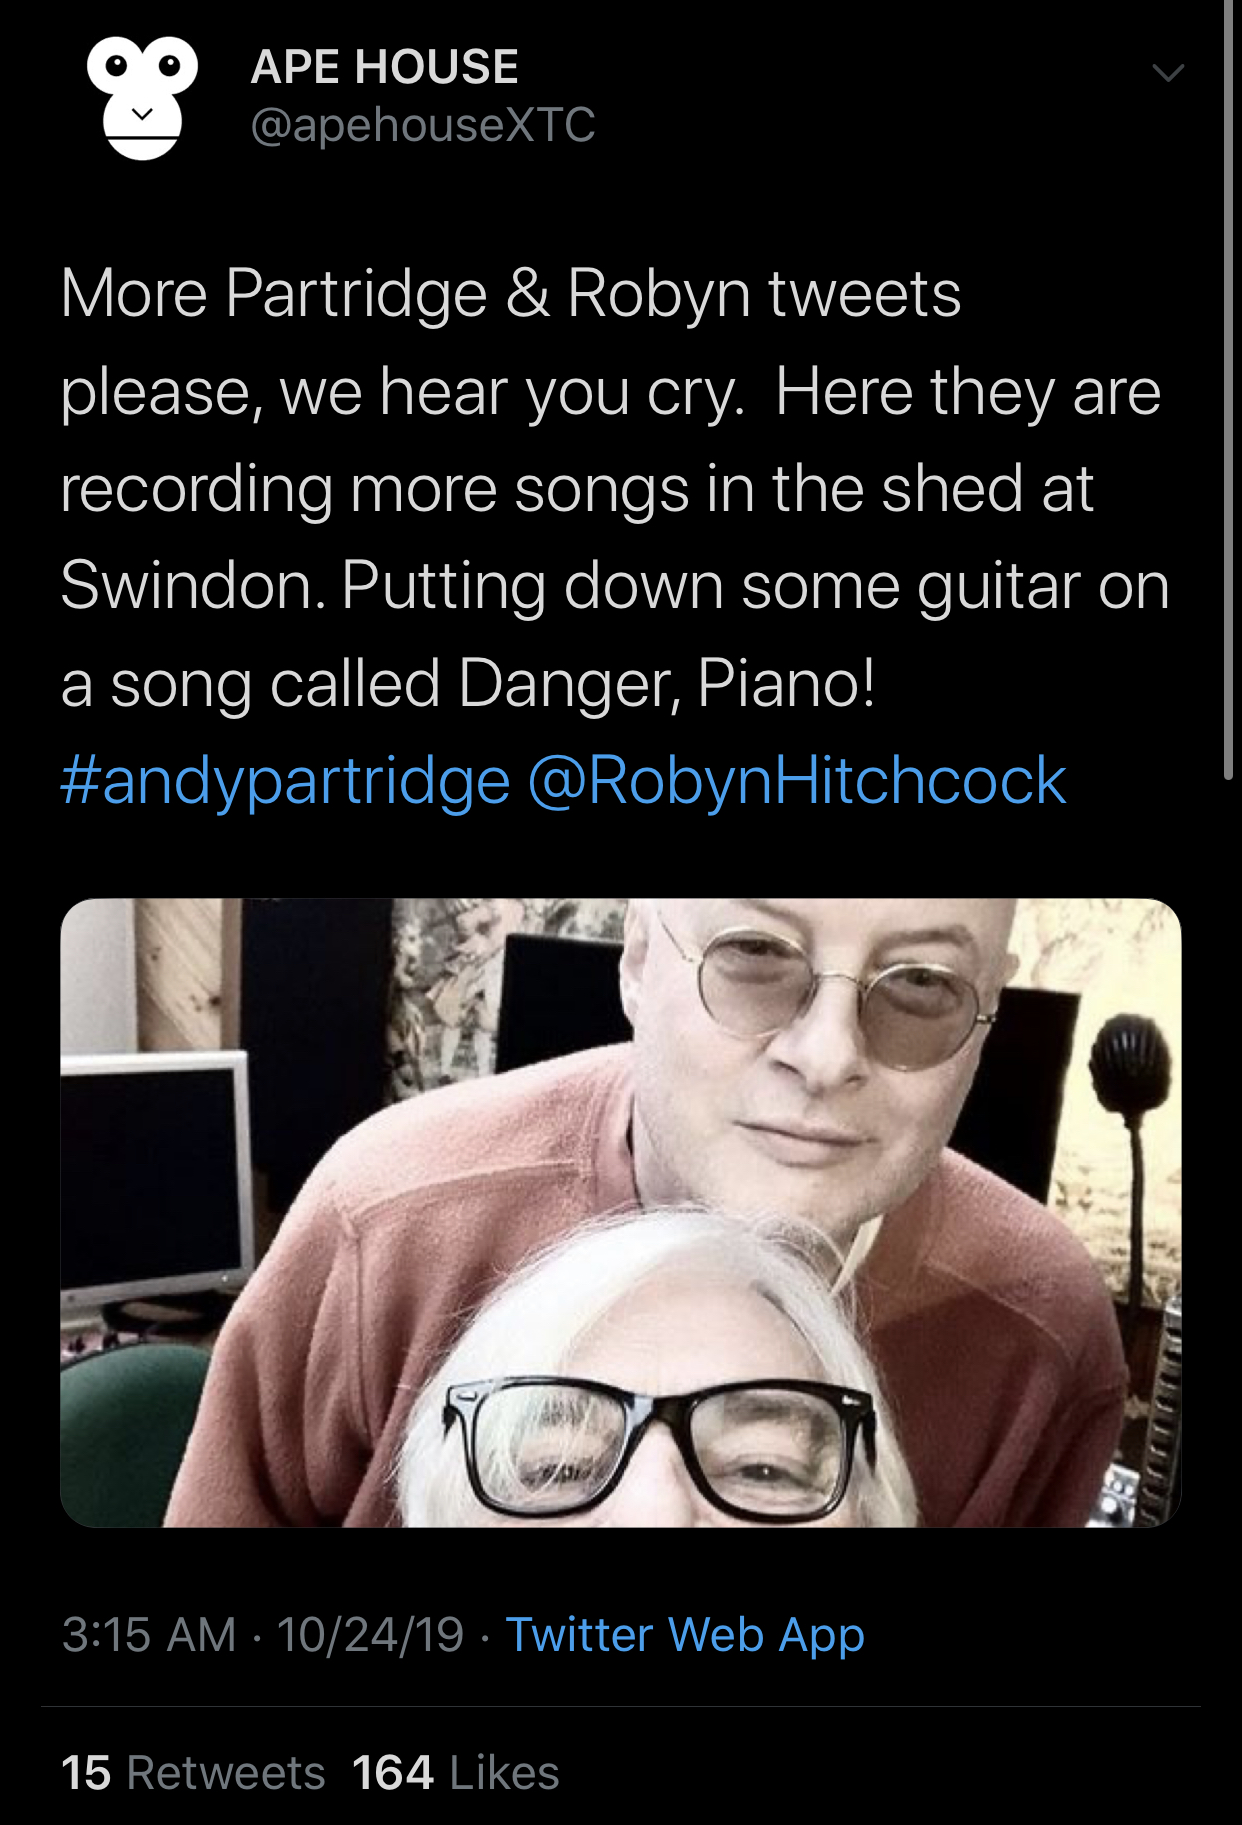Click the round tinted sunglasses in photo
Image resolution: width=1242 pixels, height=1825 pixels.
pos(835,990)
